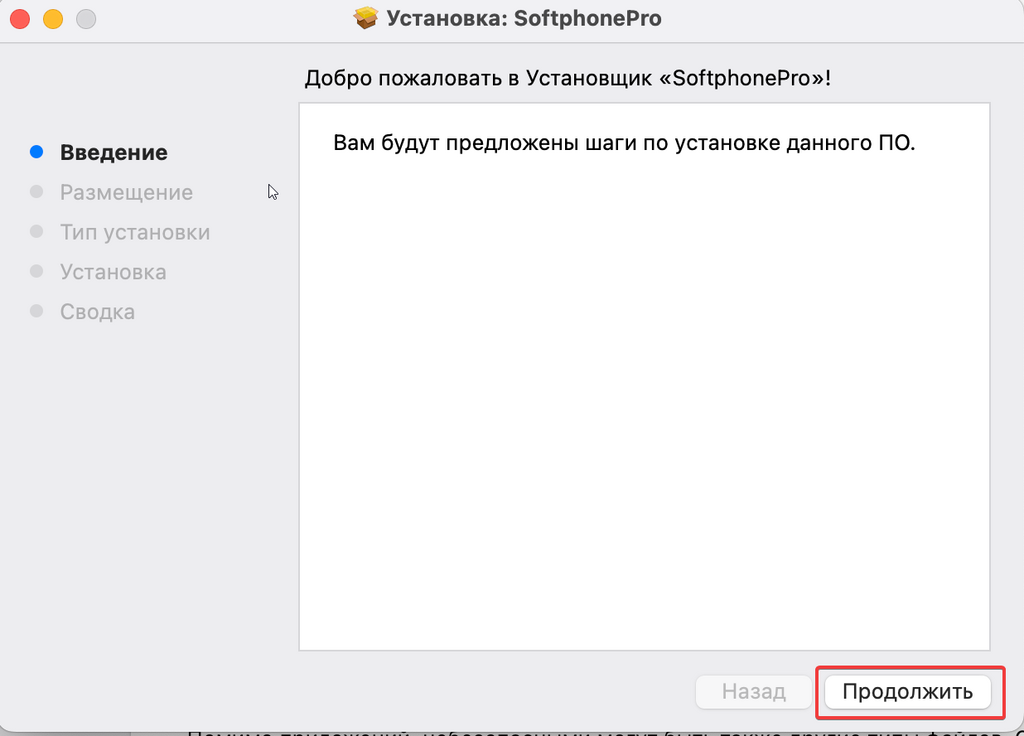This screenshot has height=736, width=1024.
Task: Click the grey bullet beside Установка
Action: click(x=37, y=271)
